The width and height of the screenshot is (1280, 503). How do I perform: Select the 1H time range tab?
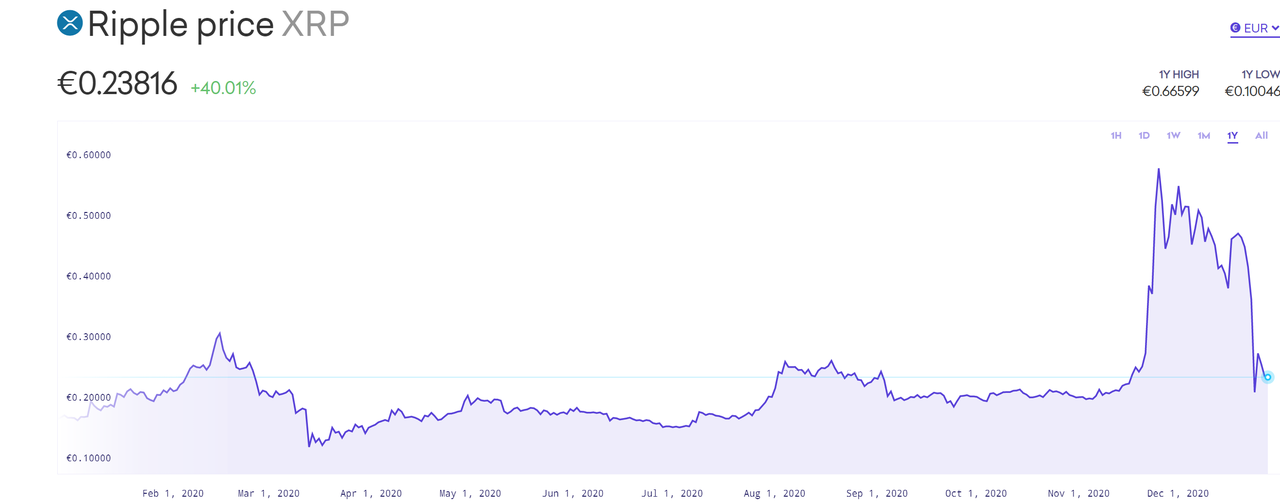click(x=1116, y=136)
